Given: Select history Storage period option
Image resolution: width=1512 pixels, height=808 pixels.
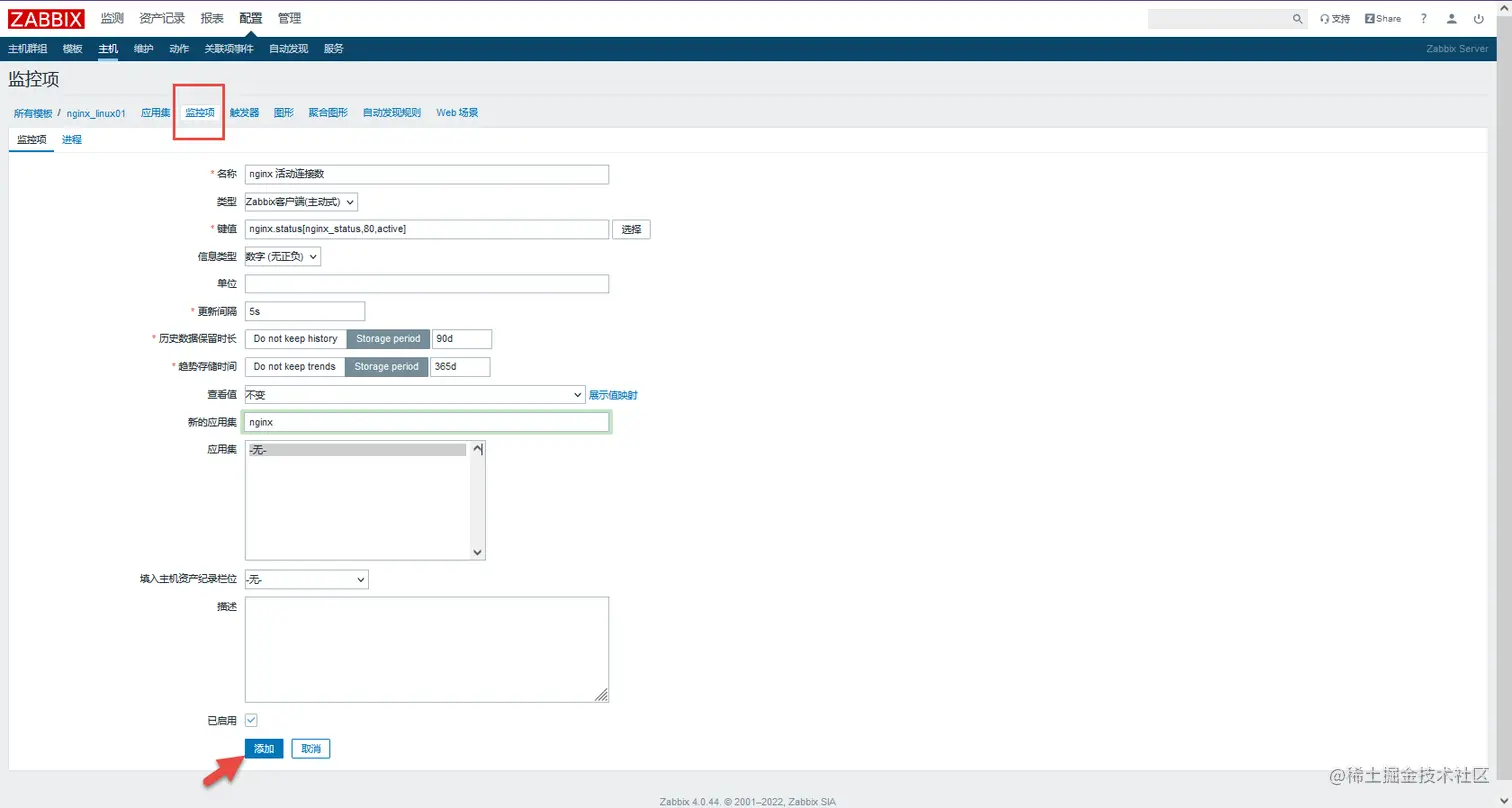Looking at the screenshot, I should pyautogui.click(x=388, y=339).
